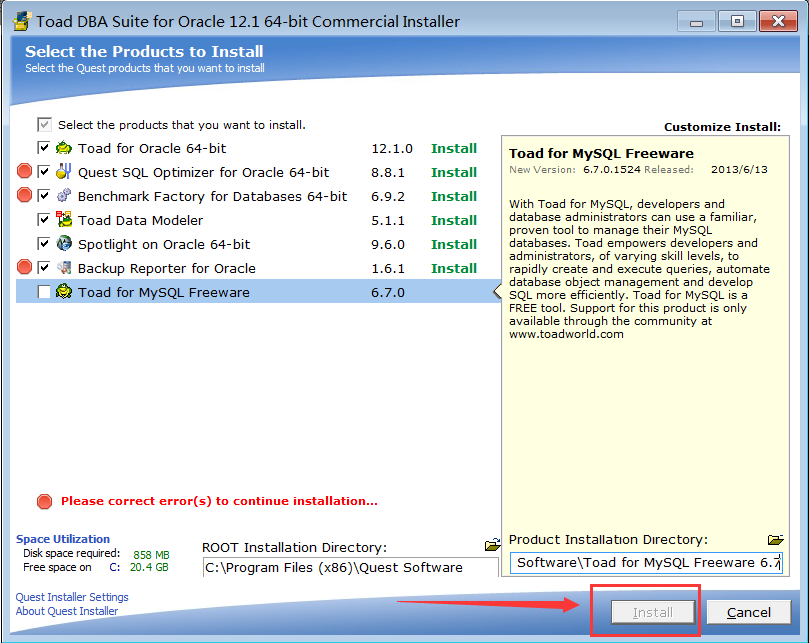Click version 1.6.1 of Backup Reporter
The height and width of the screenshot is (643, 809).
pyautogui.click(x=388, y=268)
